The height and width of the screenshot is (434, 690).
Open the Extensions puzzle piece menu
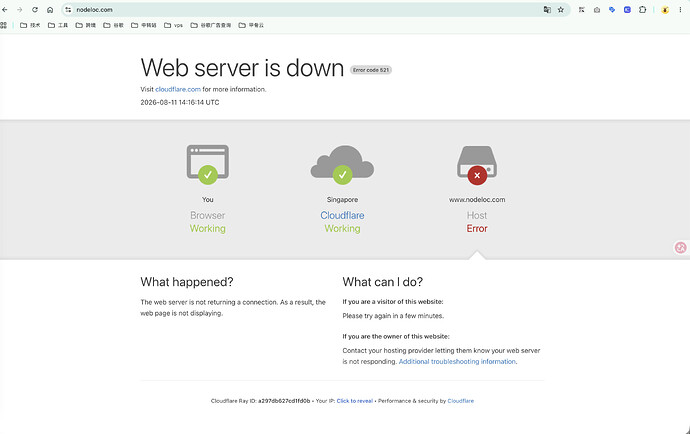click(x=642, y=10)
